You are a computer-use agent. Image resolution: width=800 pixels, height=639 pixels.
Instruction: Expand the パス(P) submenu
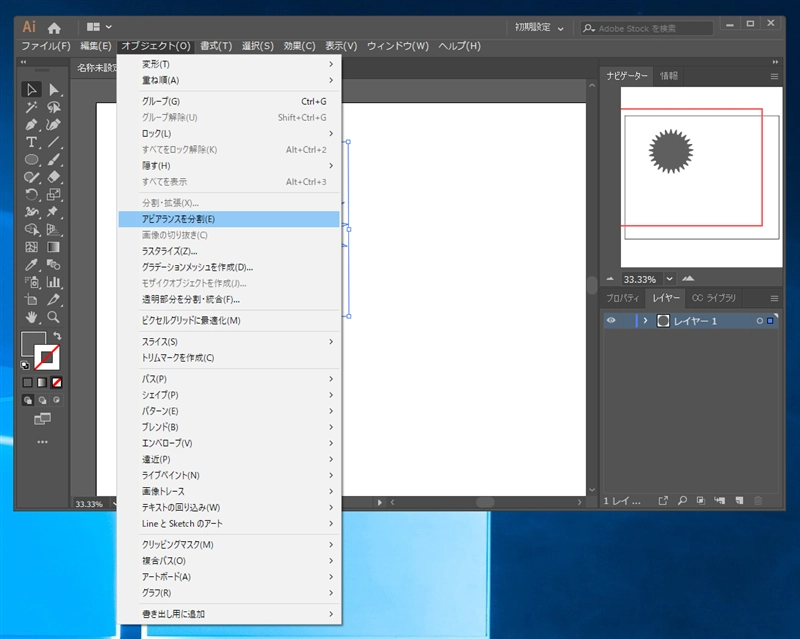point(229,379)
